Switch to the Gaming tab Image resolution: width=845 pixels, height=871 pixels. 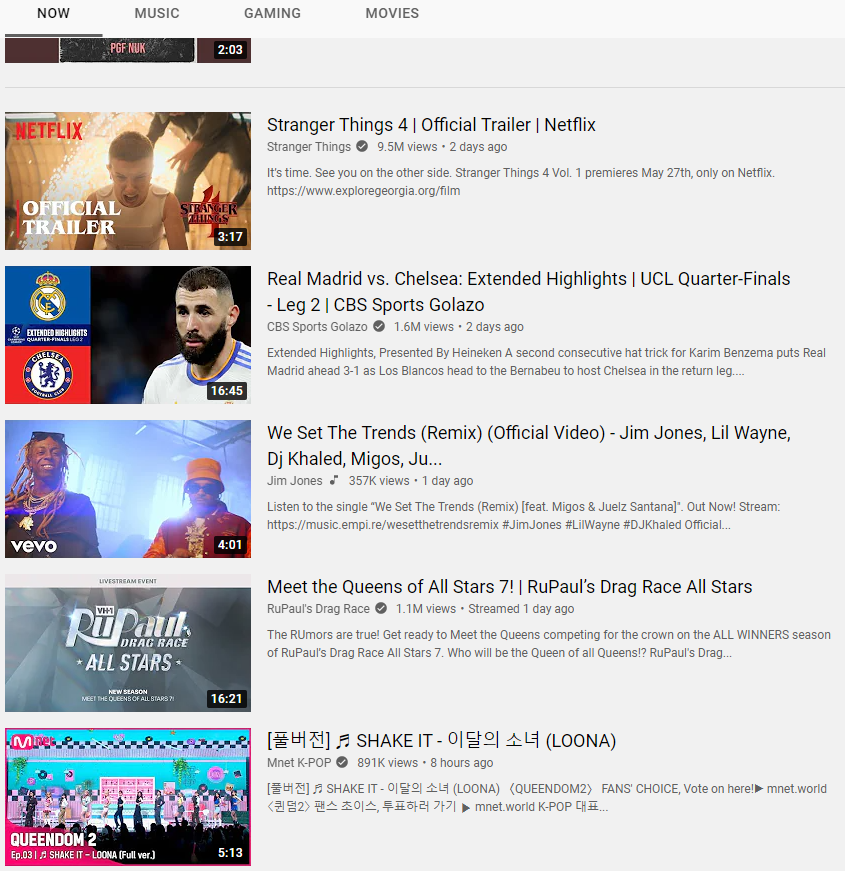272,13
